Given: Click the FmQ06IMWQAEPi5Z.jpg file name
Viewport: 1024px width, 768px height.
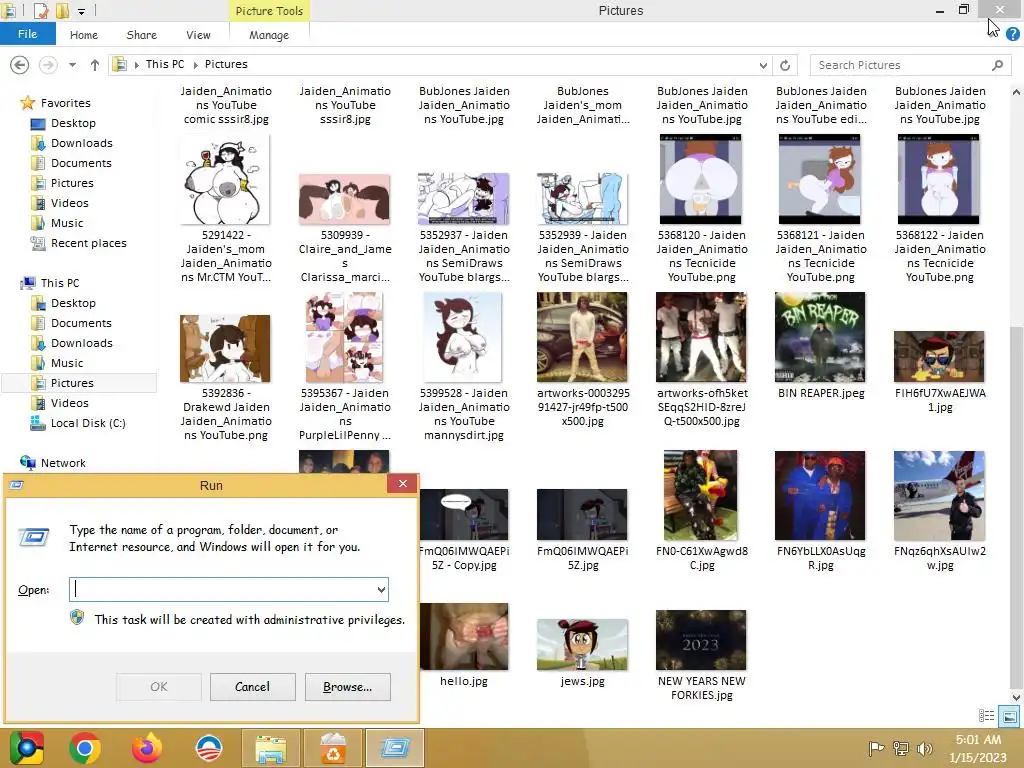Looking at the screenshot, I should (583, 558).
